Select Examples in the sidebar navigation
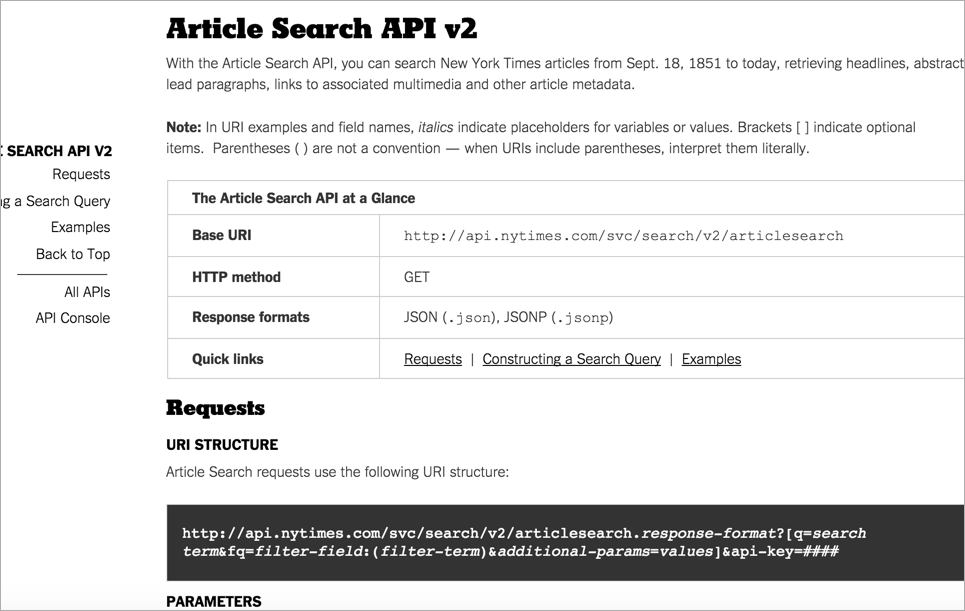 pos(80,227)
